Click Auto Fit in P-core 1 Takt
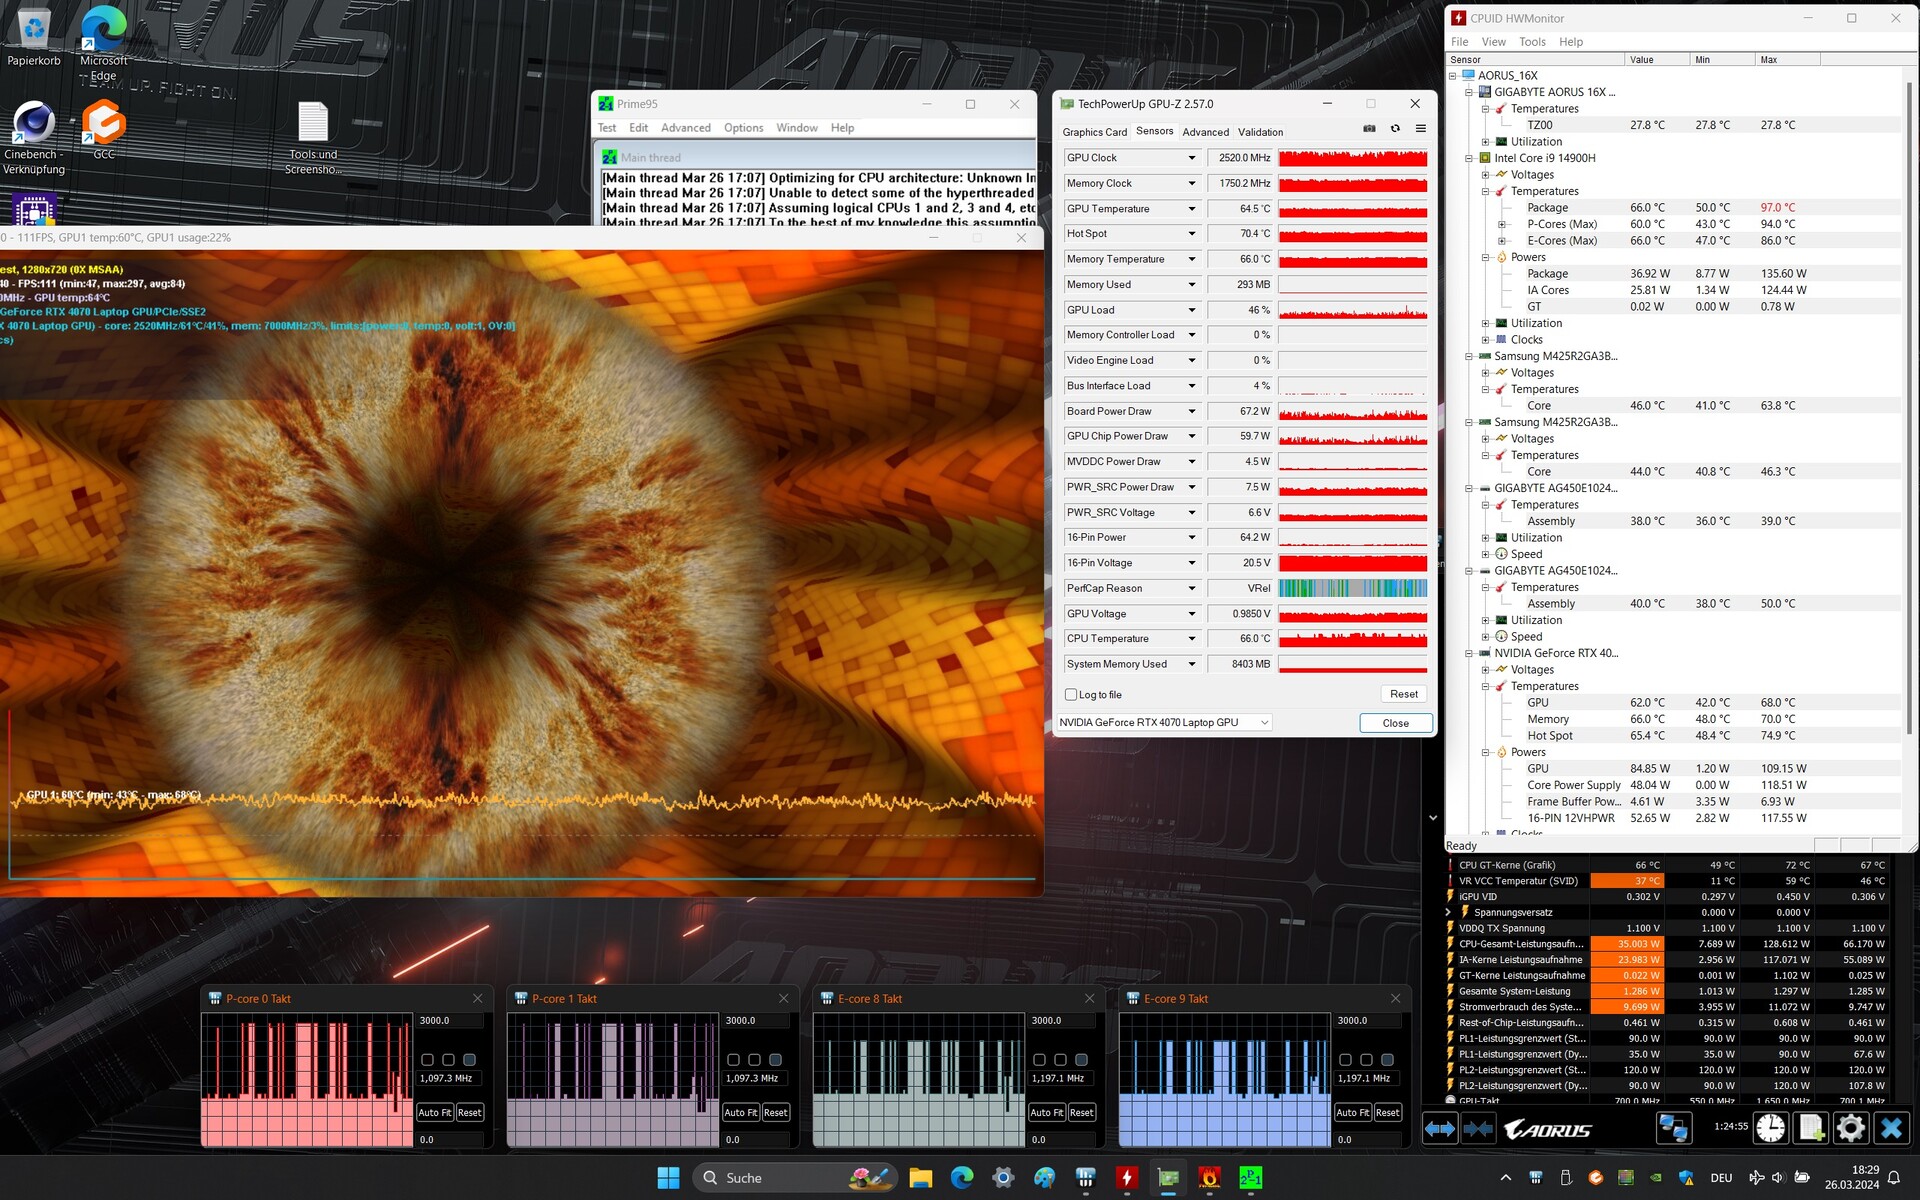 [x=740, y=1112]
